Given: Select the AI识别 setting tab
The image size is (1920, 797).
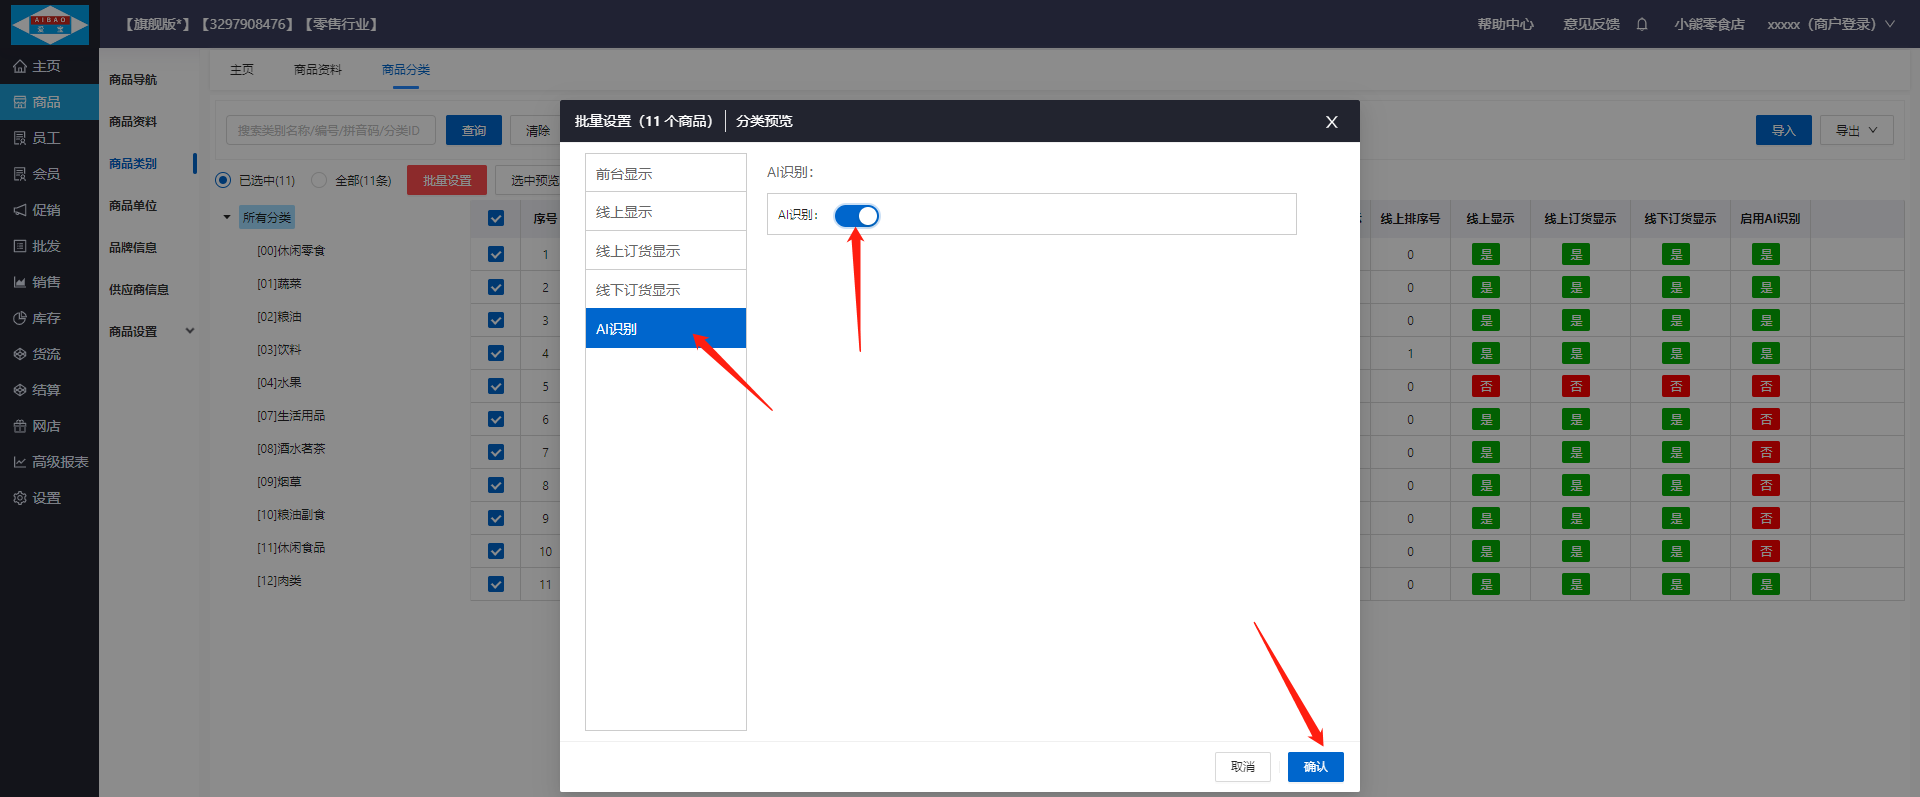Looking at the screenshot, I should (666, 328).
